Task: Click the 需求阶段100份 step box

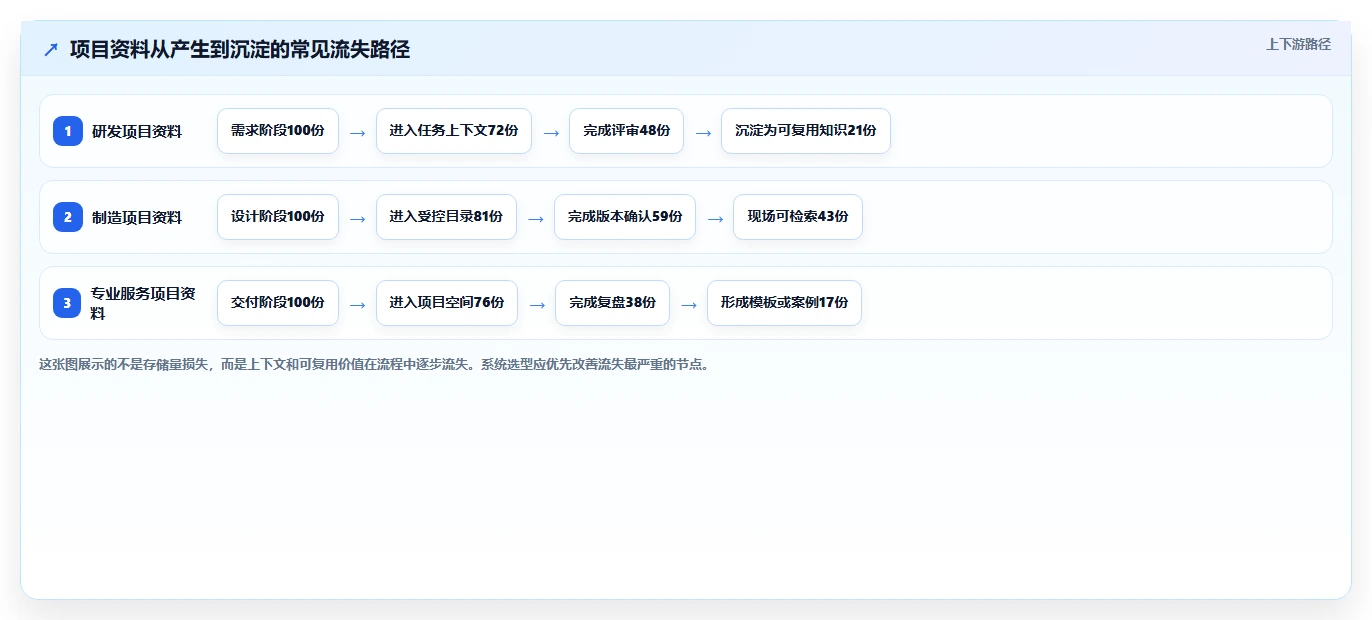Action: 278,131
